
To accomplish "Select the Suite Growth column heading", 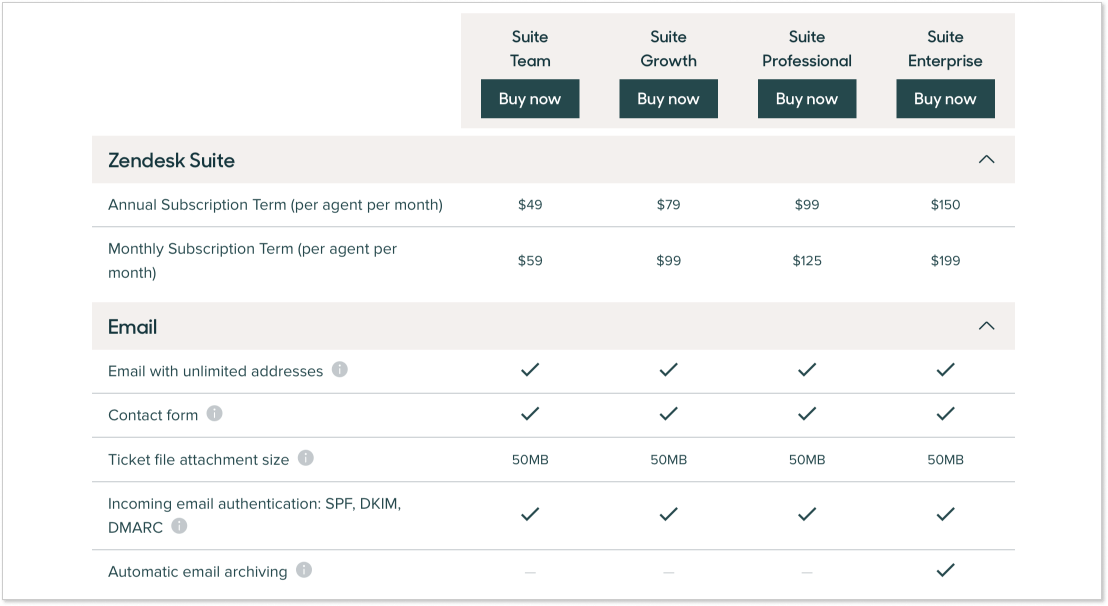I will [668, 49].
